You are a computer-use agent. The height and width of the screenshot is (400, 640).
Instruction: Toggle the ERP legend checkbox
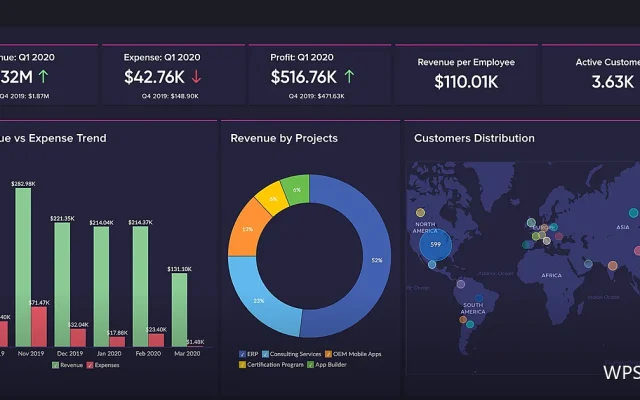[242, 354]
